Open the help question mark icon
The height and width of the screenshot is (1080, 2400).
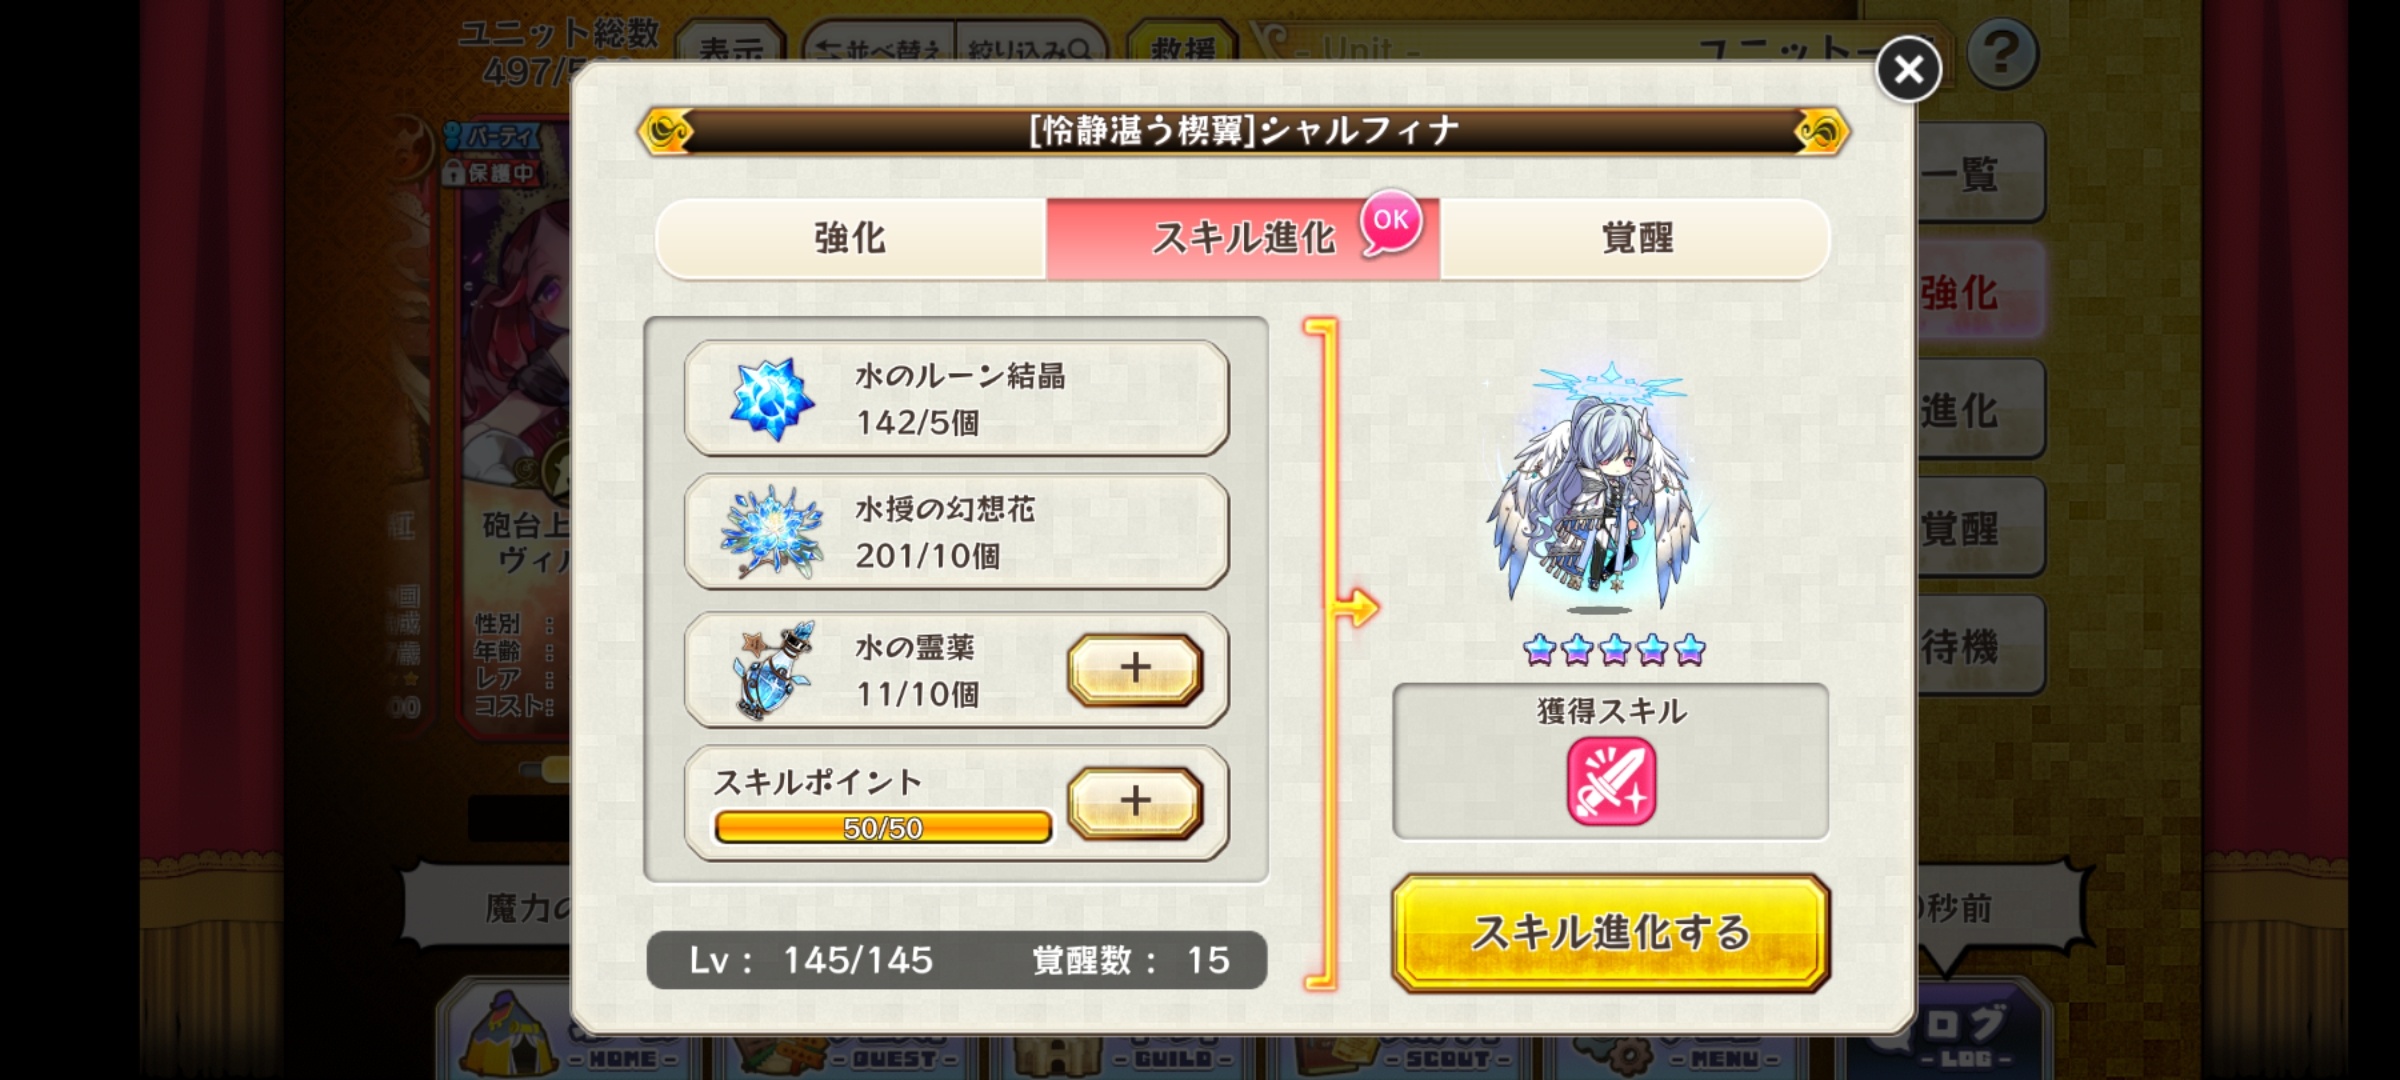2002,52
